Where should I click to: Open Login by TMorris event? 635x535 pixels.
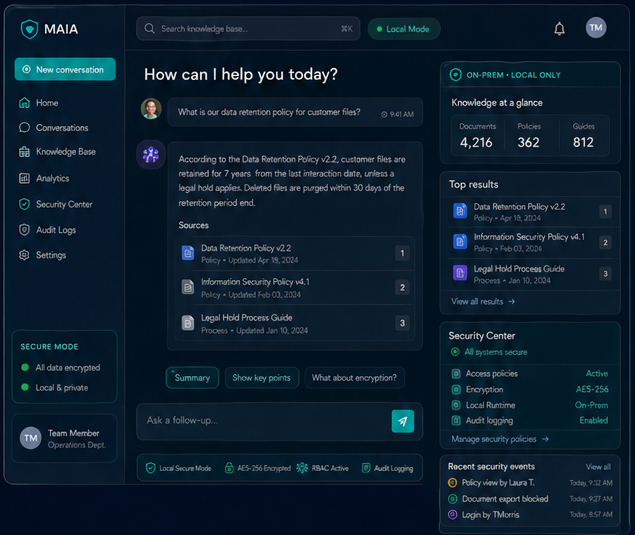pos(530,515)
